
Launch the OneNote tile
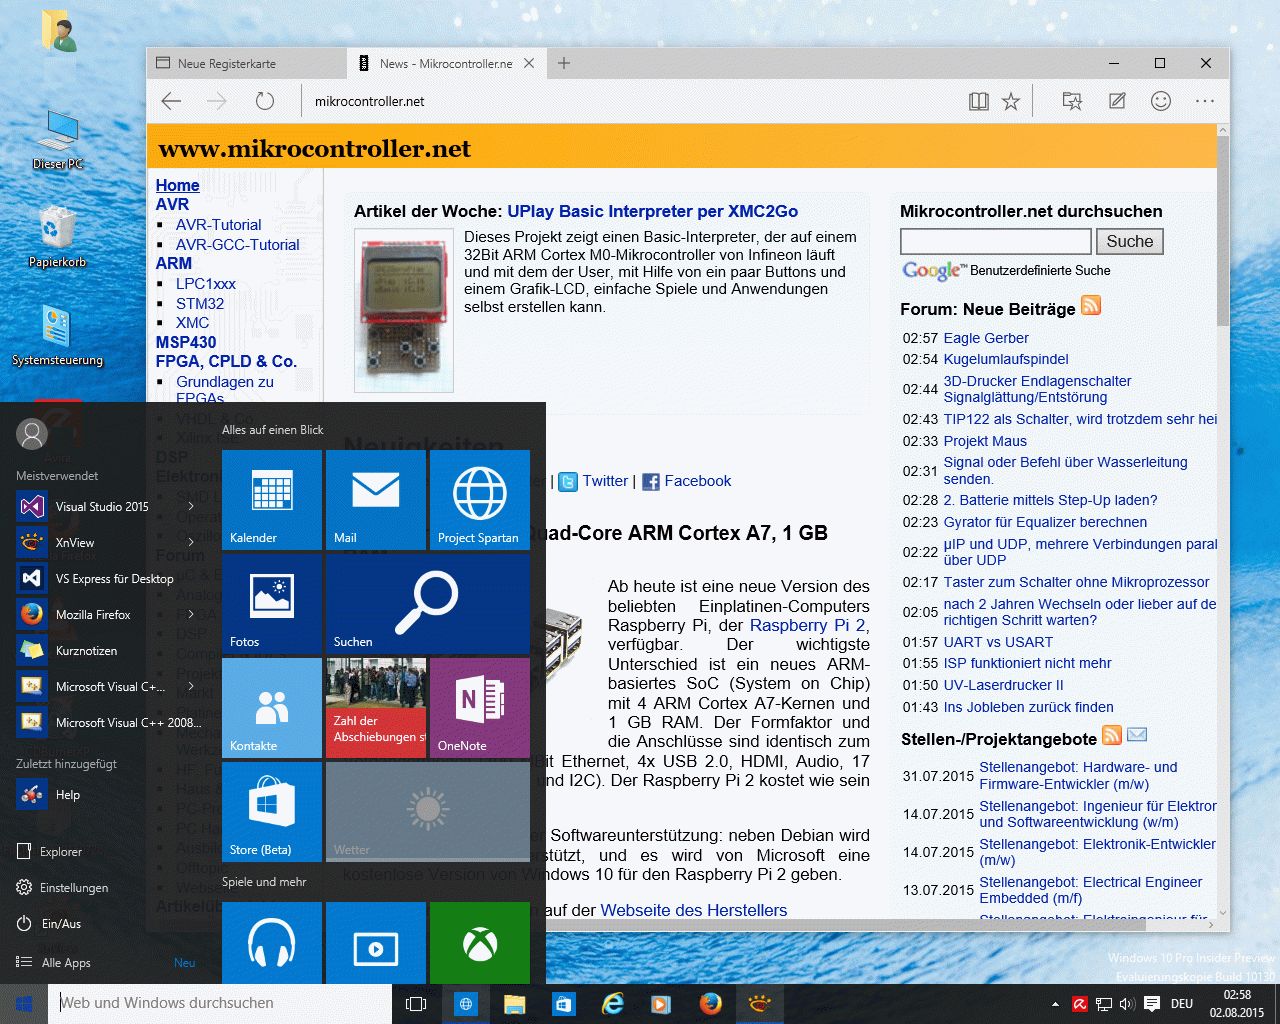[479, 707]
